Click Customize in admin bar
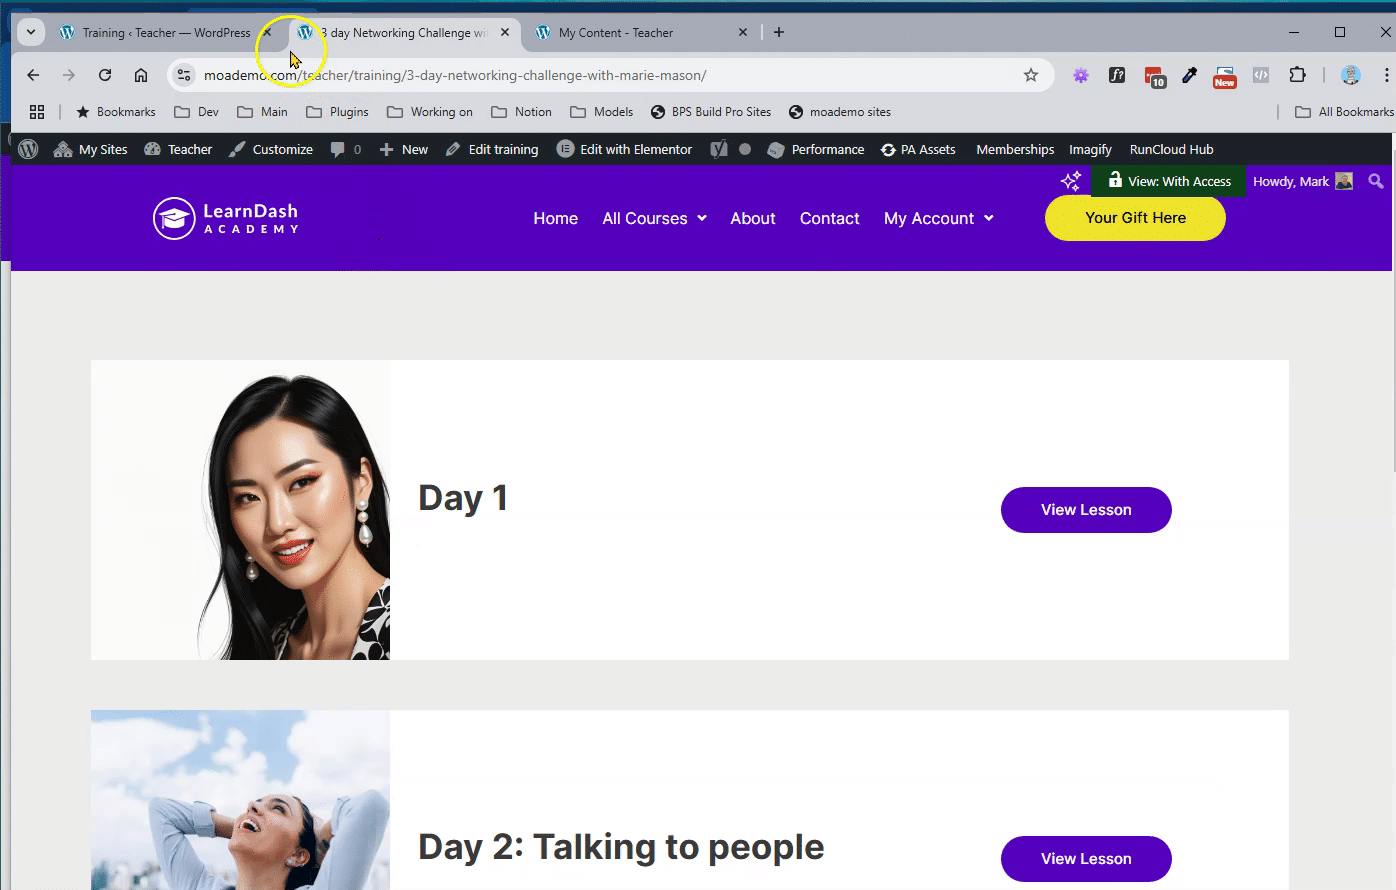1396x890 pixels. (x=271, y=149)
